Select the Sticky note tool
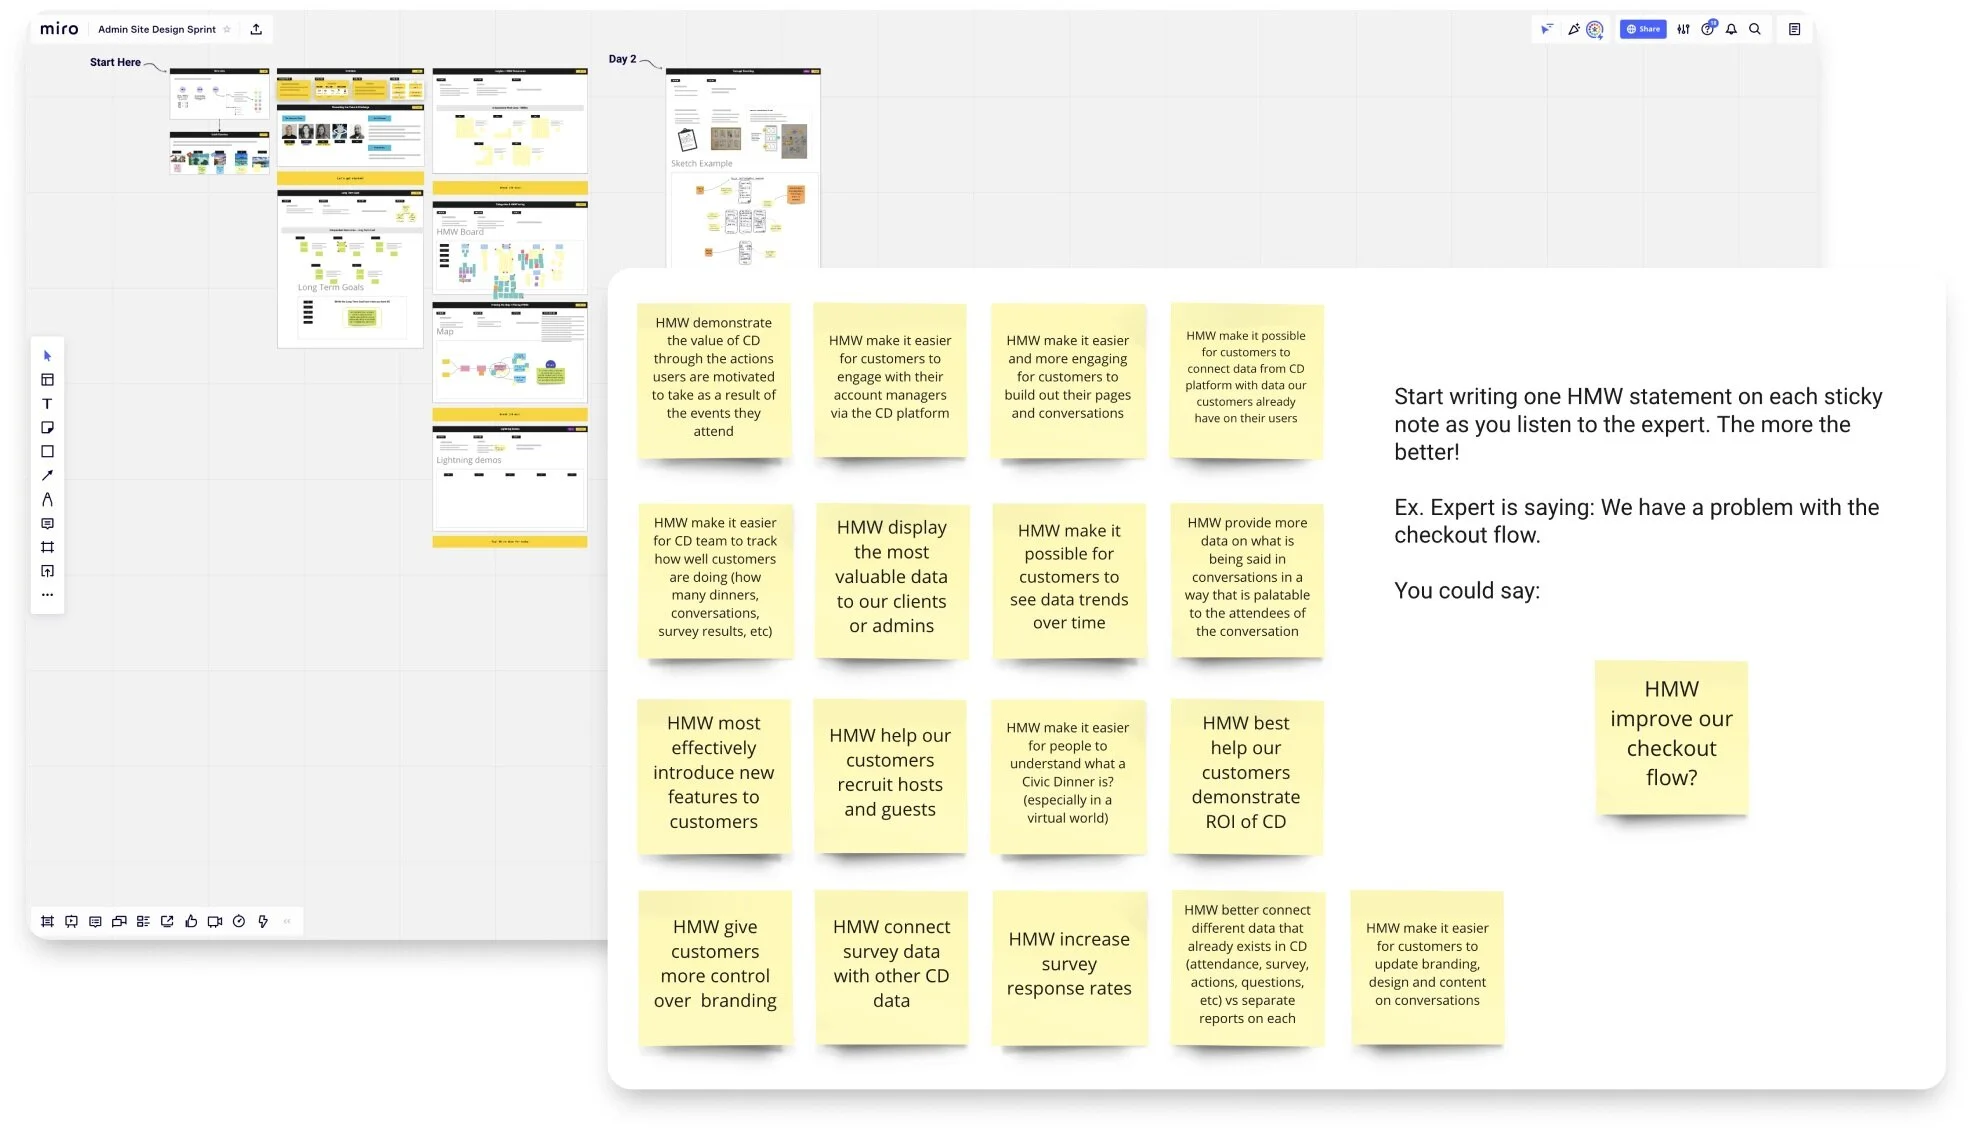 pyautogui.click(x=47, y=428)
